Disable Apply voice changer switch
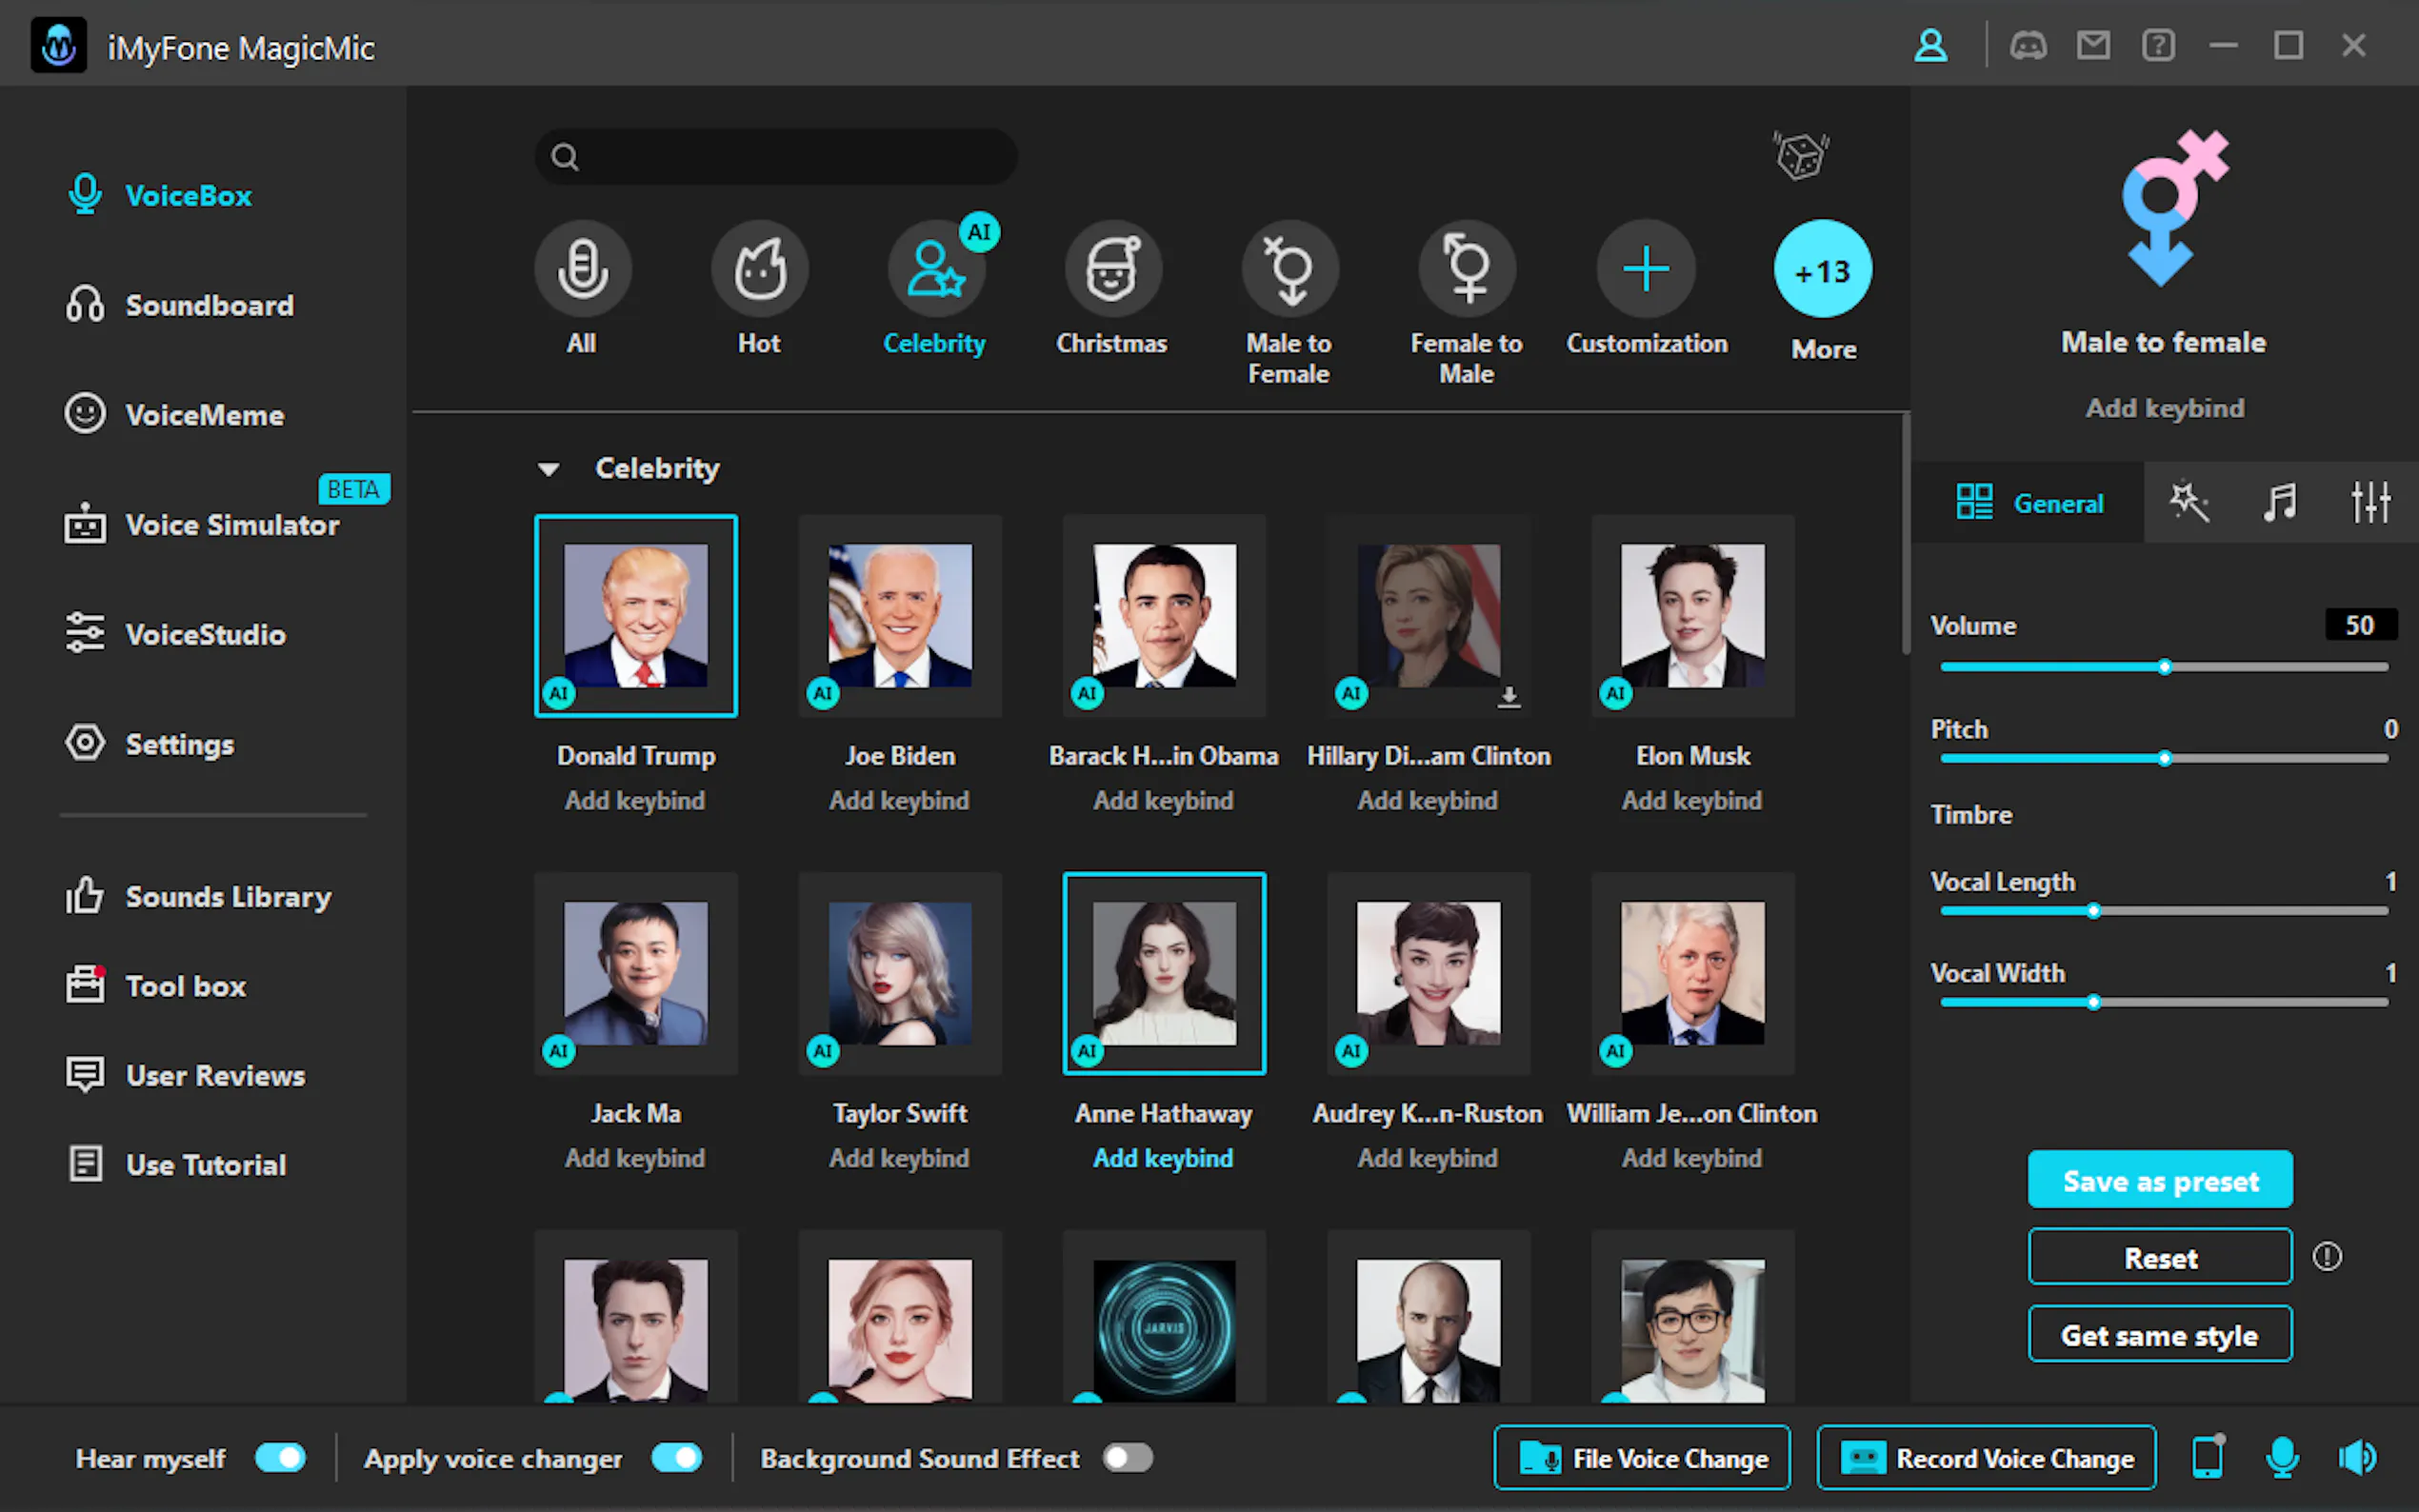 (677, 1458)
